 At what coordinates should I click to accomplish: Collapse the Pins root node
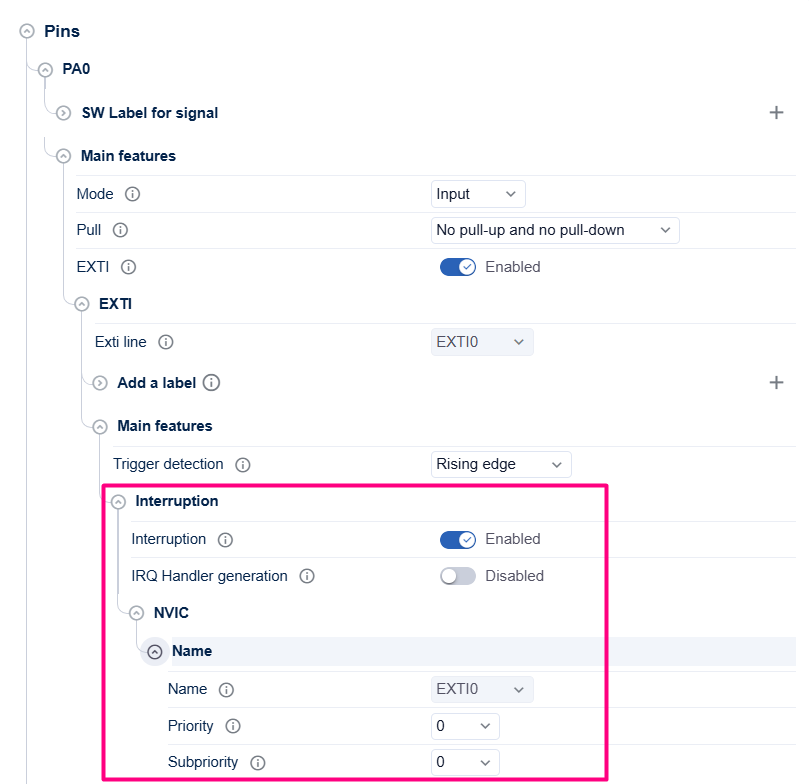coord(27,31)
